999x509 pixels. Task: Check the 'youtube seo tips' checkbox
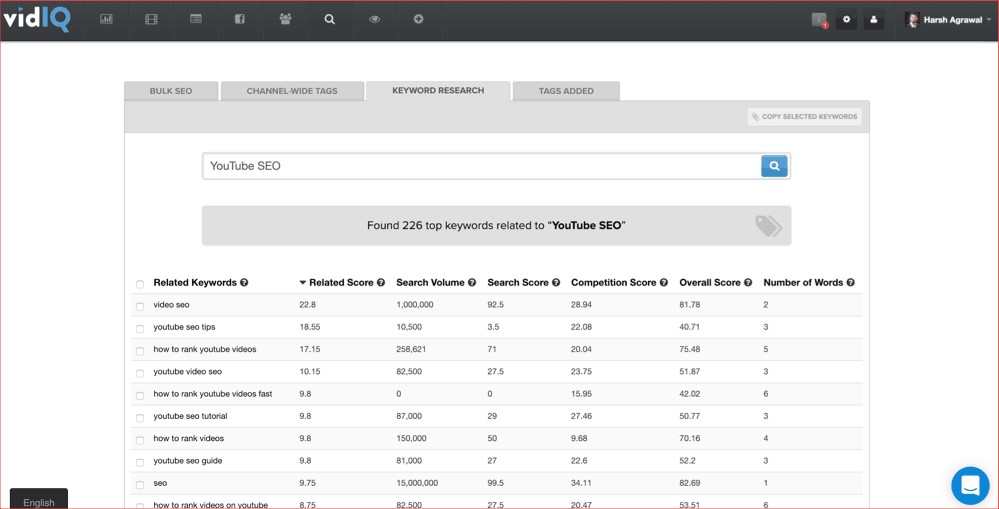(x=140, y=329)
